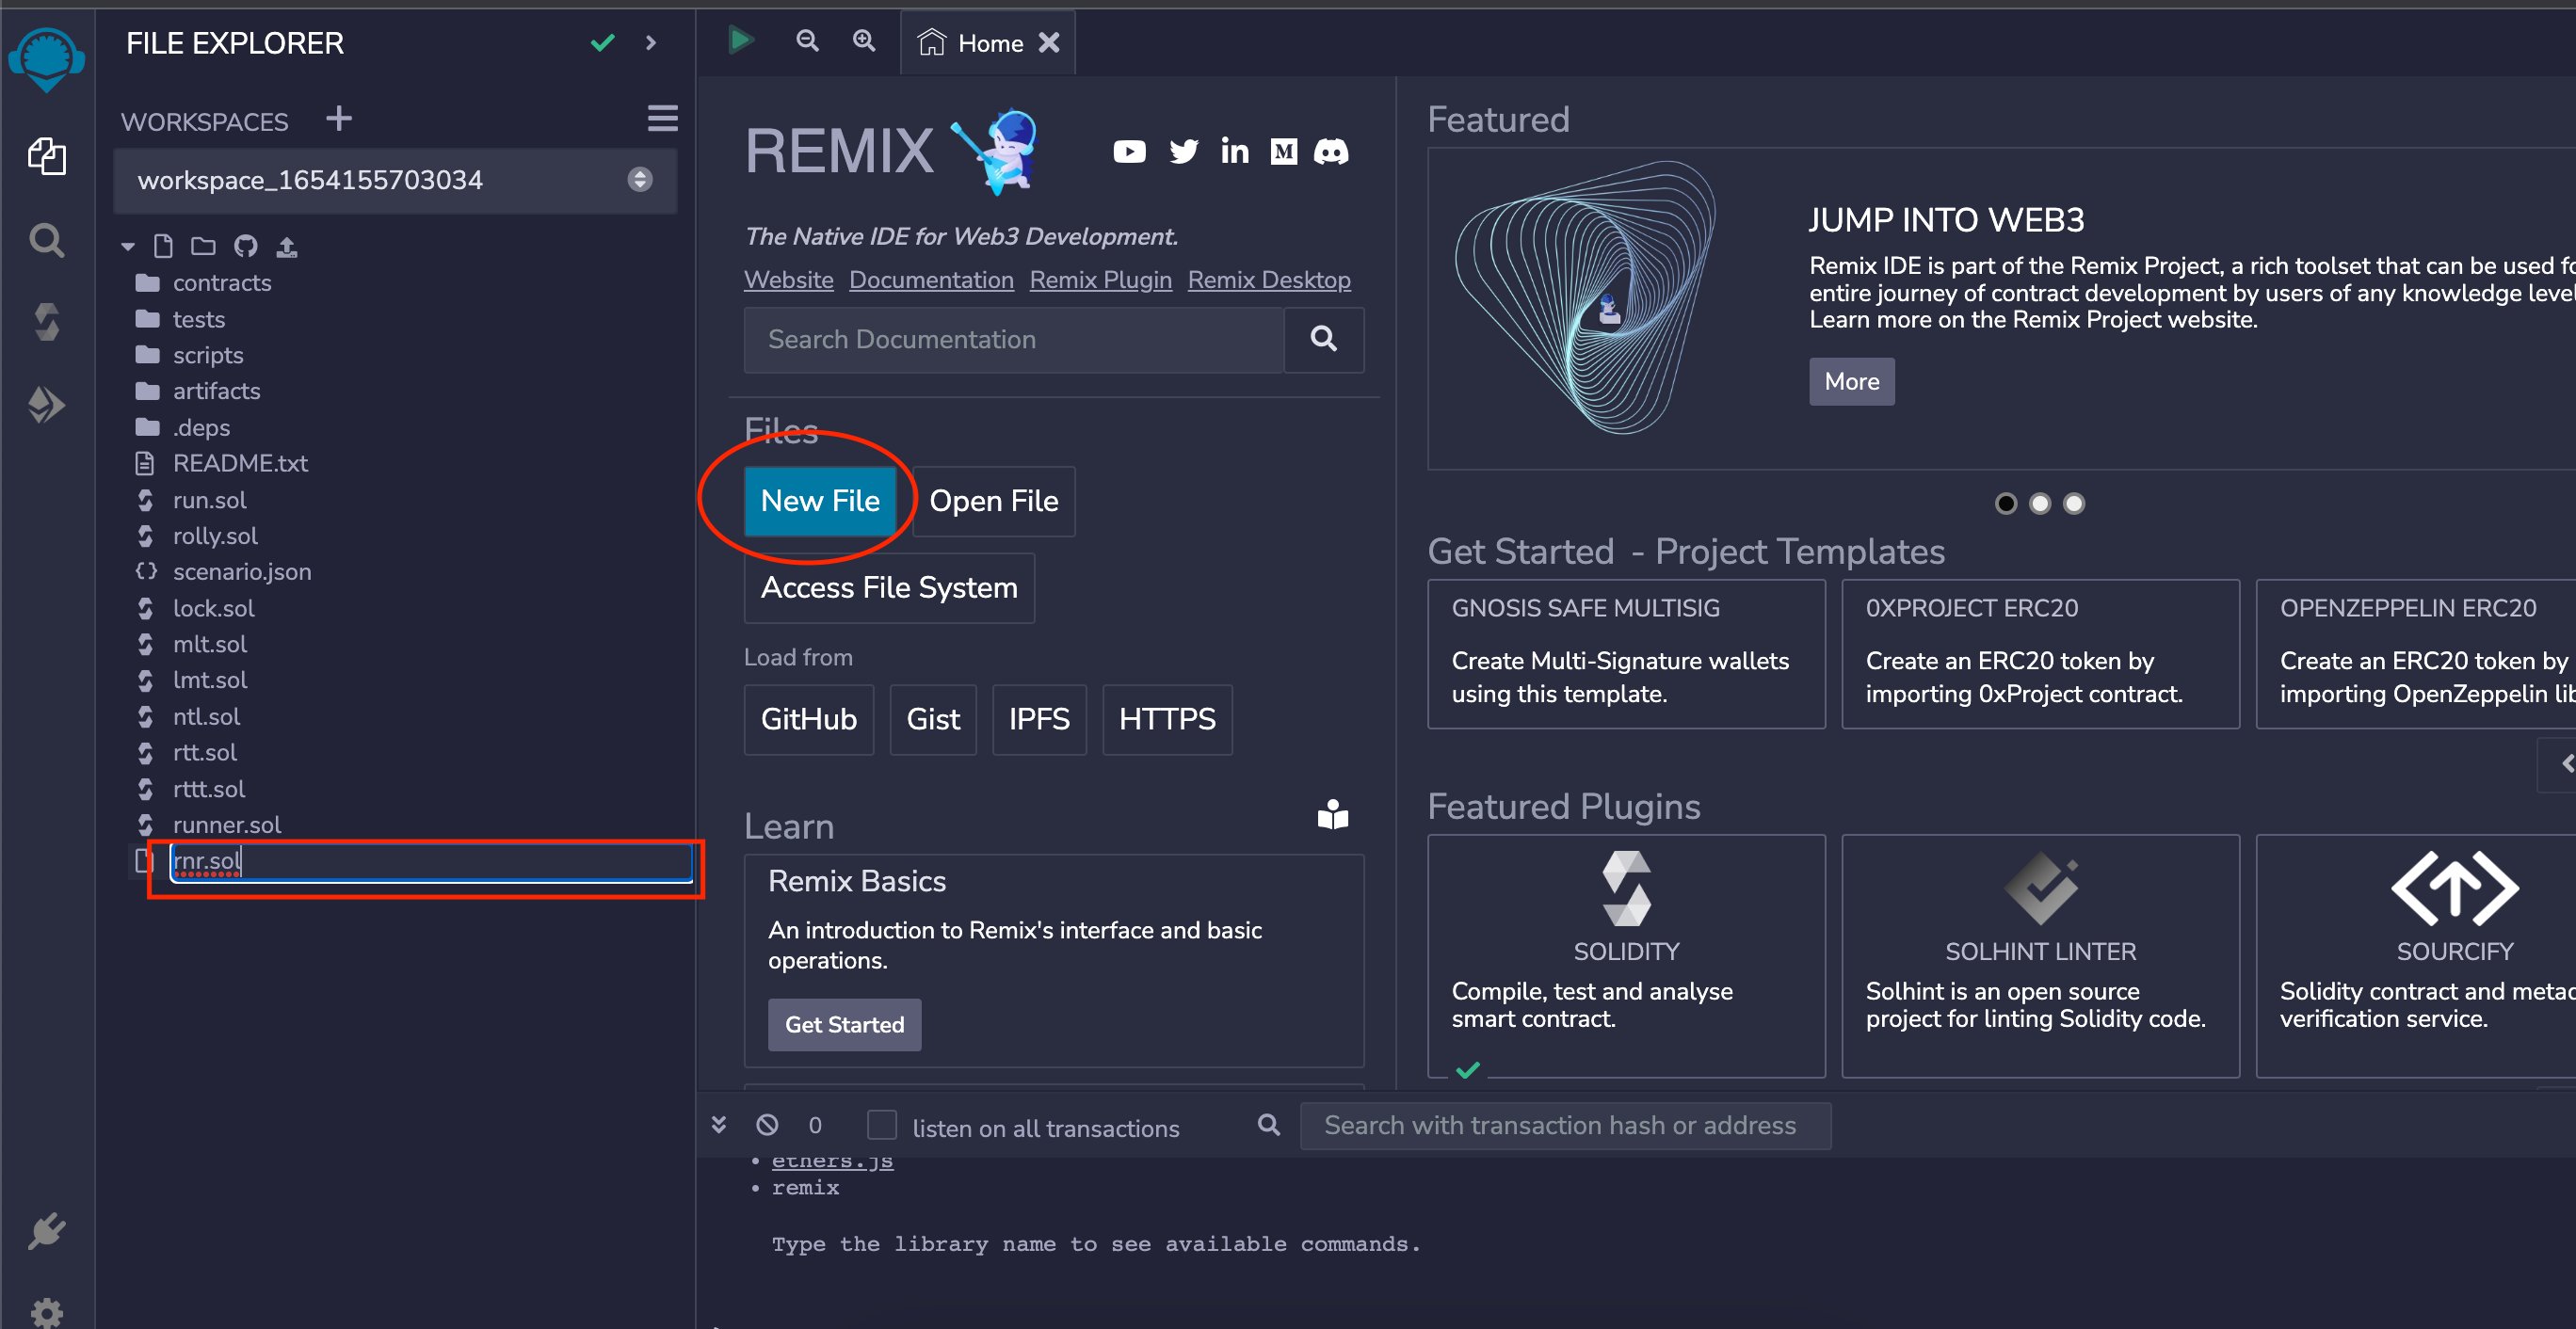The image size is (2576, 1329).
Task: Click the Discord social icon
Action: (1330, 152)
